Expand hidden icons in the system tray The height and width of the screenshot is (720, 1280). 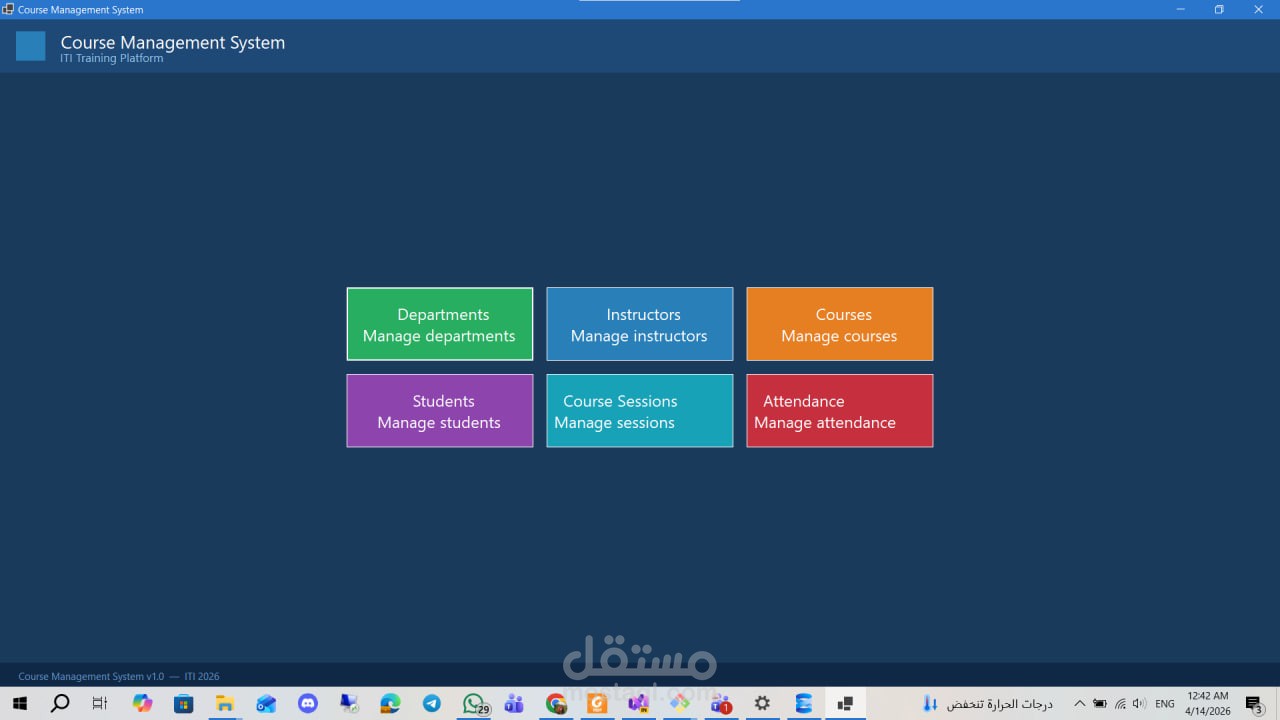coord(1080,703)
